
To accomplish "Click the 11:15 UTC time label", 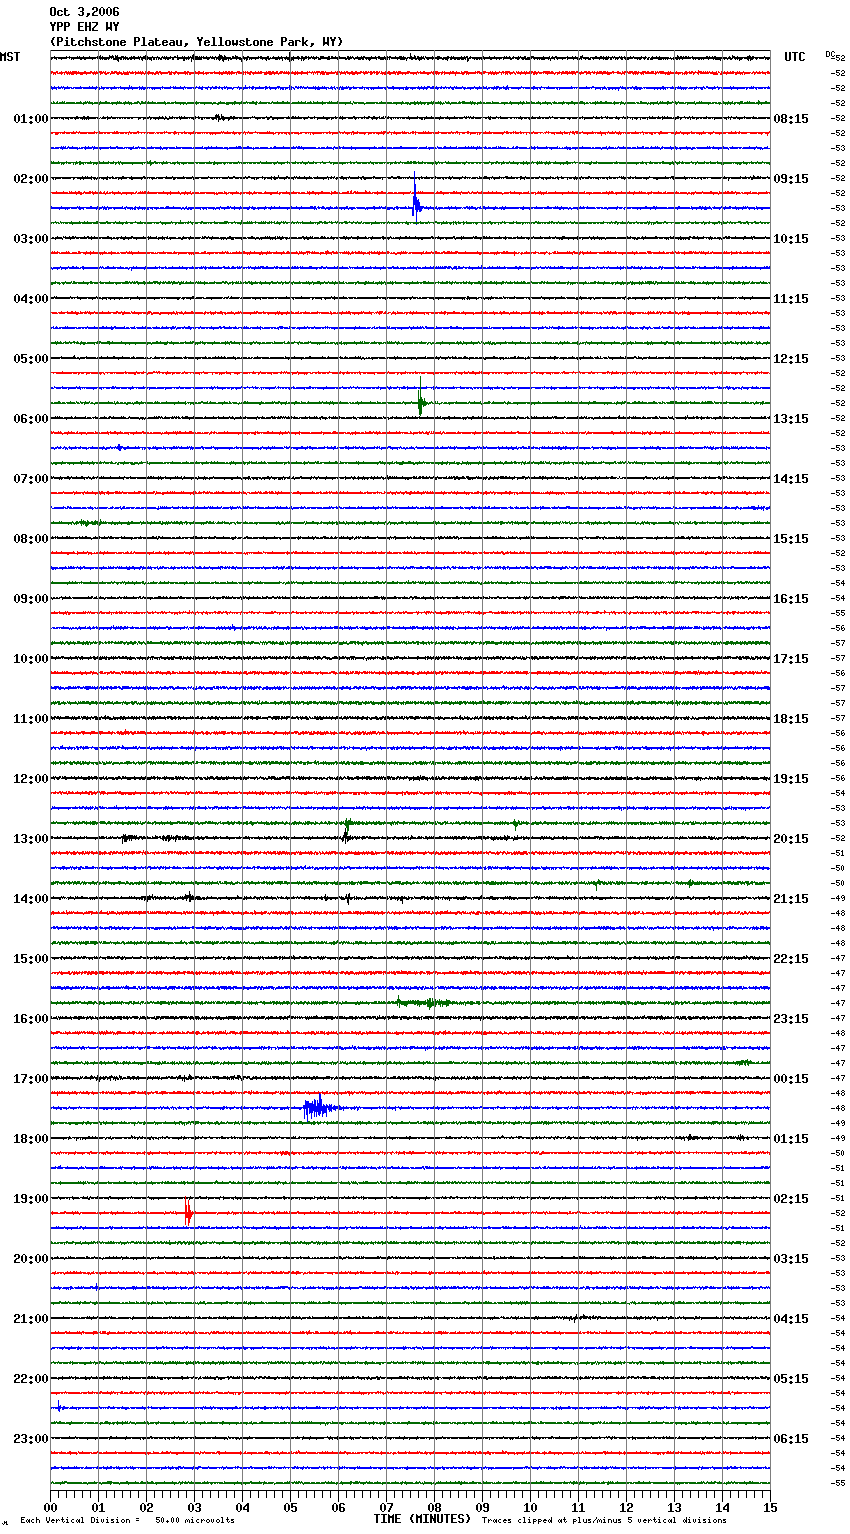I will 791,299.
